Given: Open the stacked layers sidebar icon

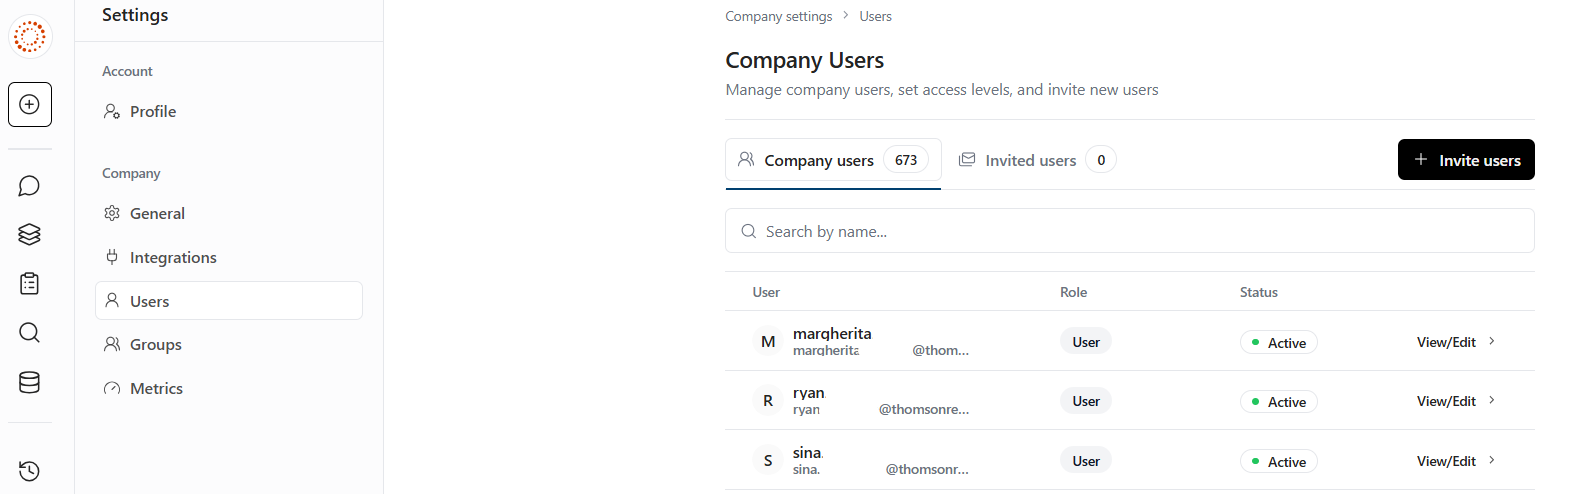Looking at the screenshot, I should [x=30, y=234].
